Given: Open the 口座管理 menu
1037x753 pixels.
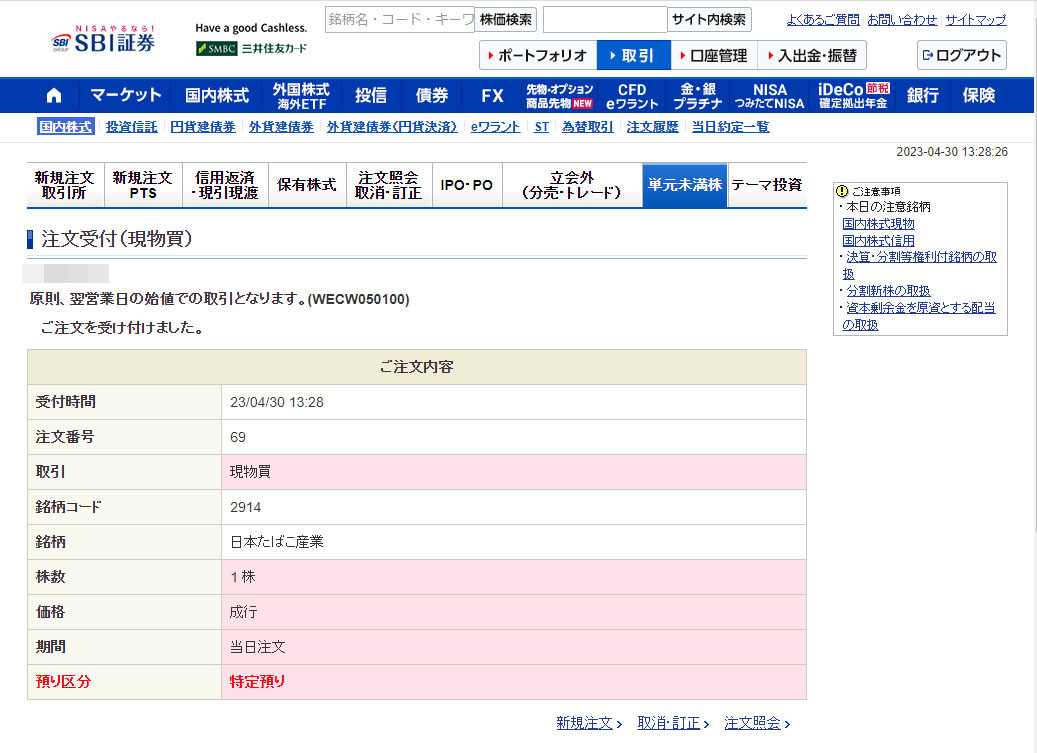Looking at the screenshot, I should [x=712, y=55].
